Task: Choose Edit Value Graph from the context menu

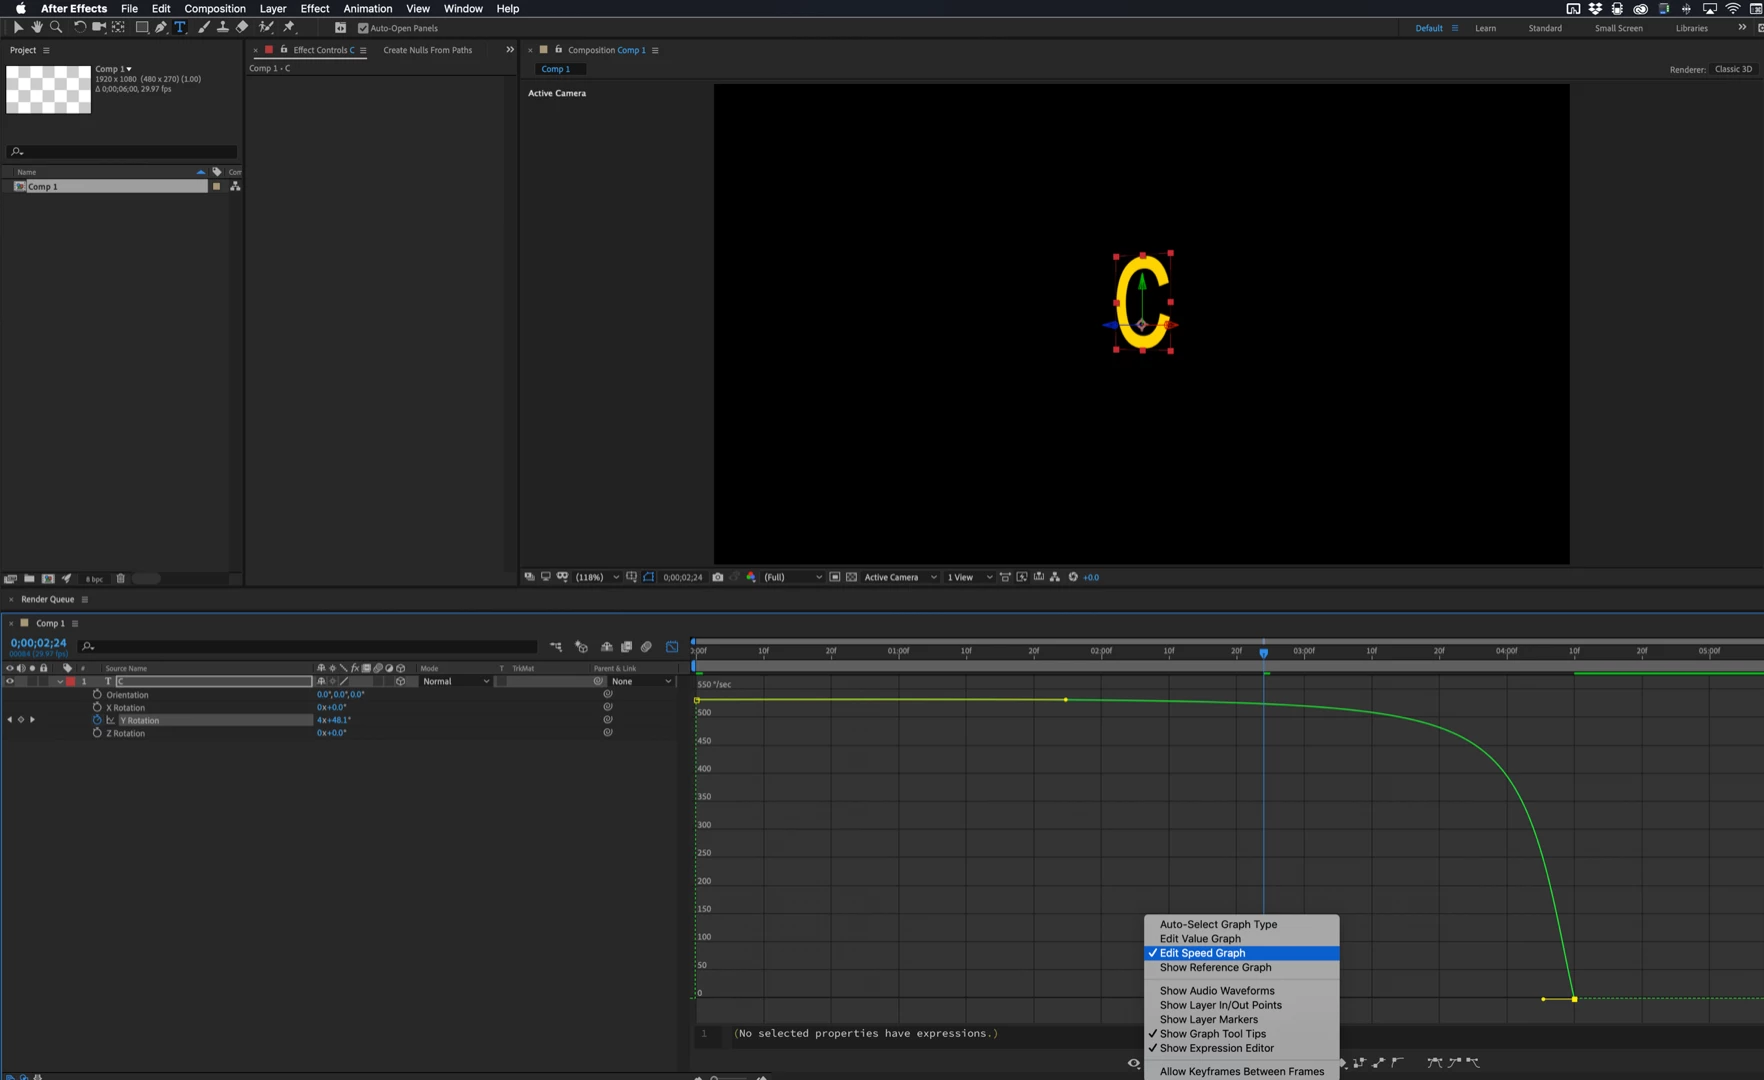Action: (1200, 939)
